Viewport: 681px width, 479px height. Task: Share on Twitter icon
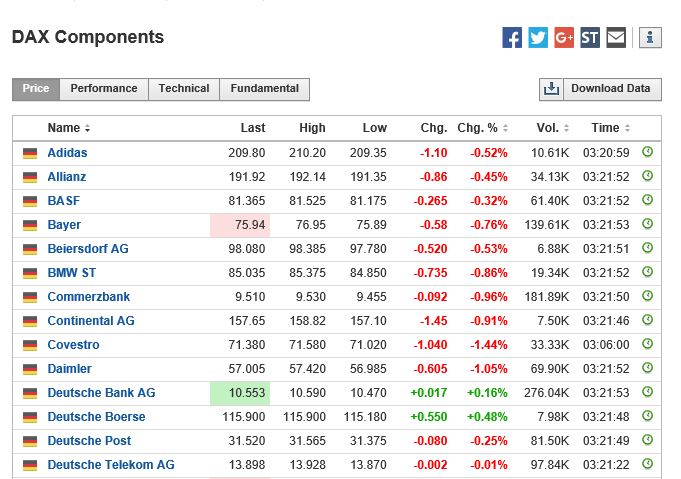(x=538, y=38)
